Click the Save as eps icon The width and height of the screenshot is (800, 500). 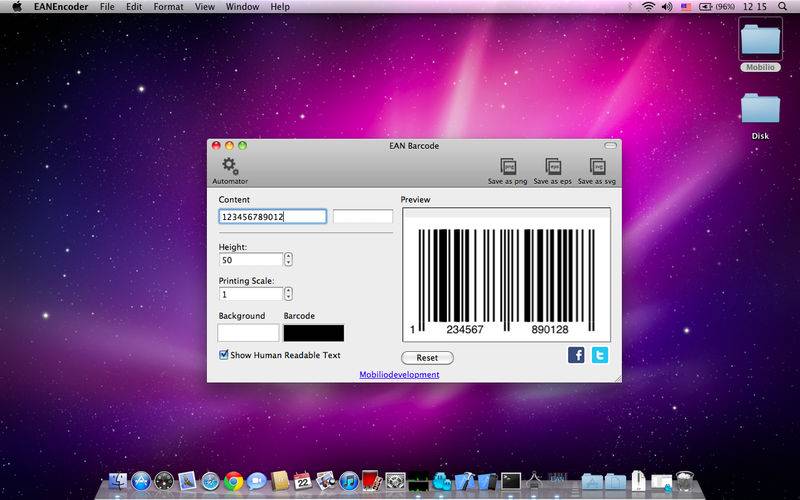pyautogui.click(x=552, y=167)
